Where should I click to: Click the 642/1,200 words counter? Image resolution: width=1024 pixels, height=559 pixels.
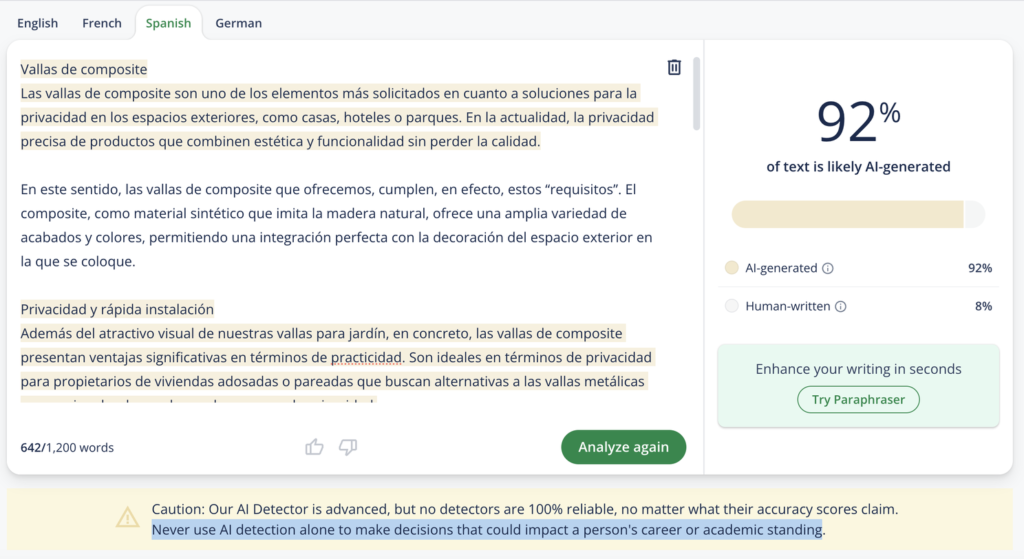point(67,447)
